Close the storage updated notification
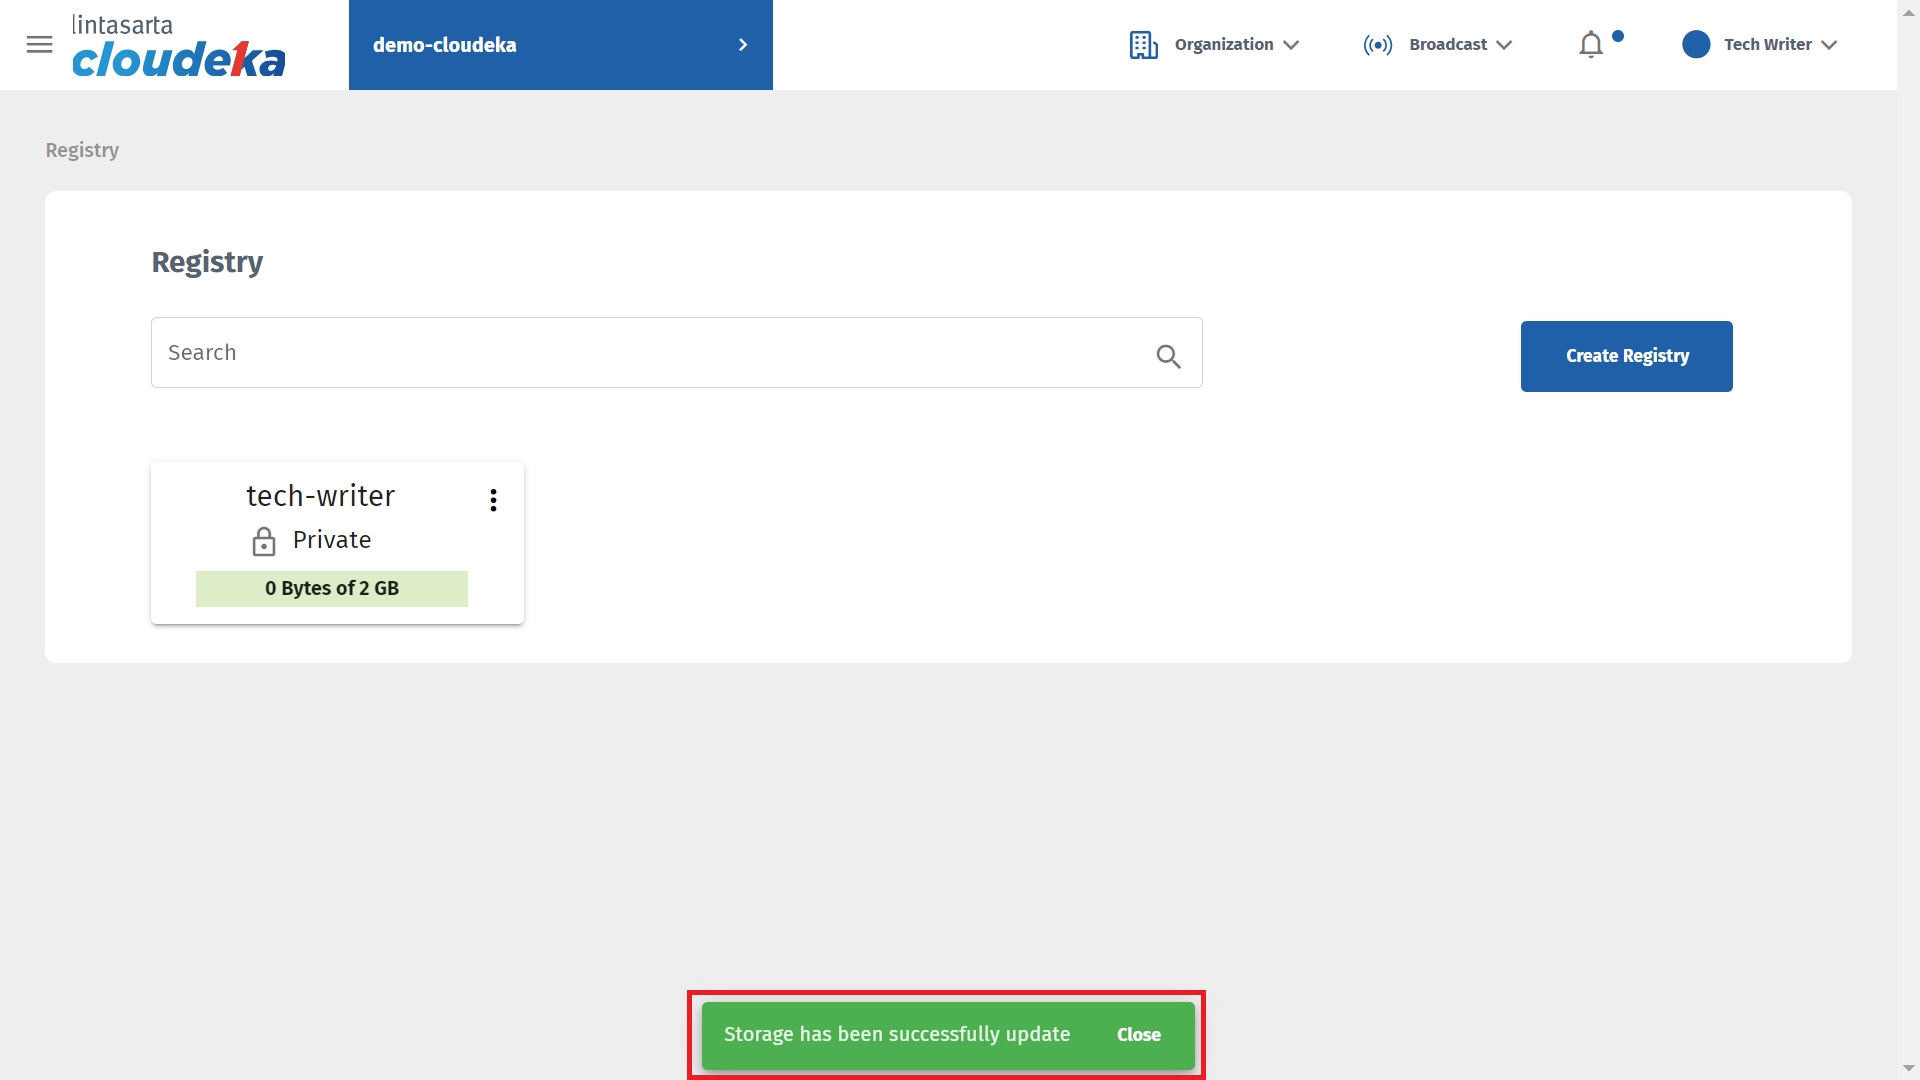This screenshot has height=1080, width=1920. 1138,1035
